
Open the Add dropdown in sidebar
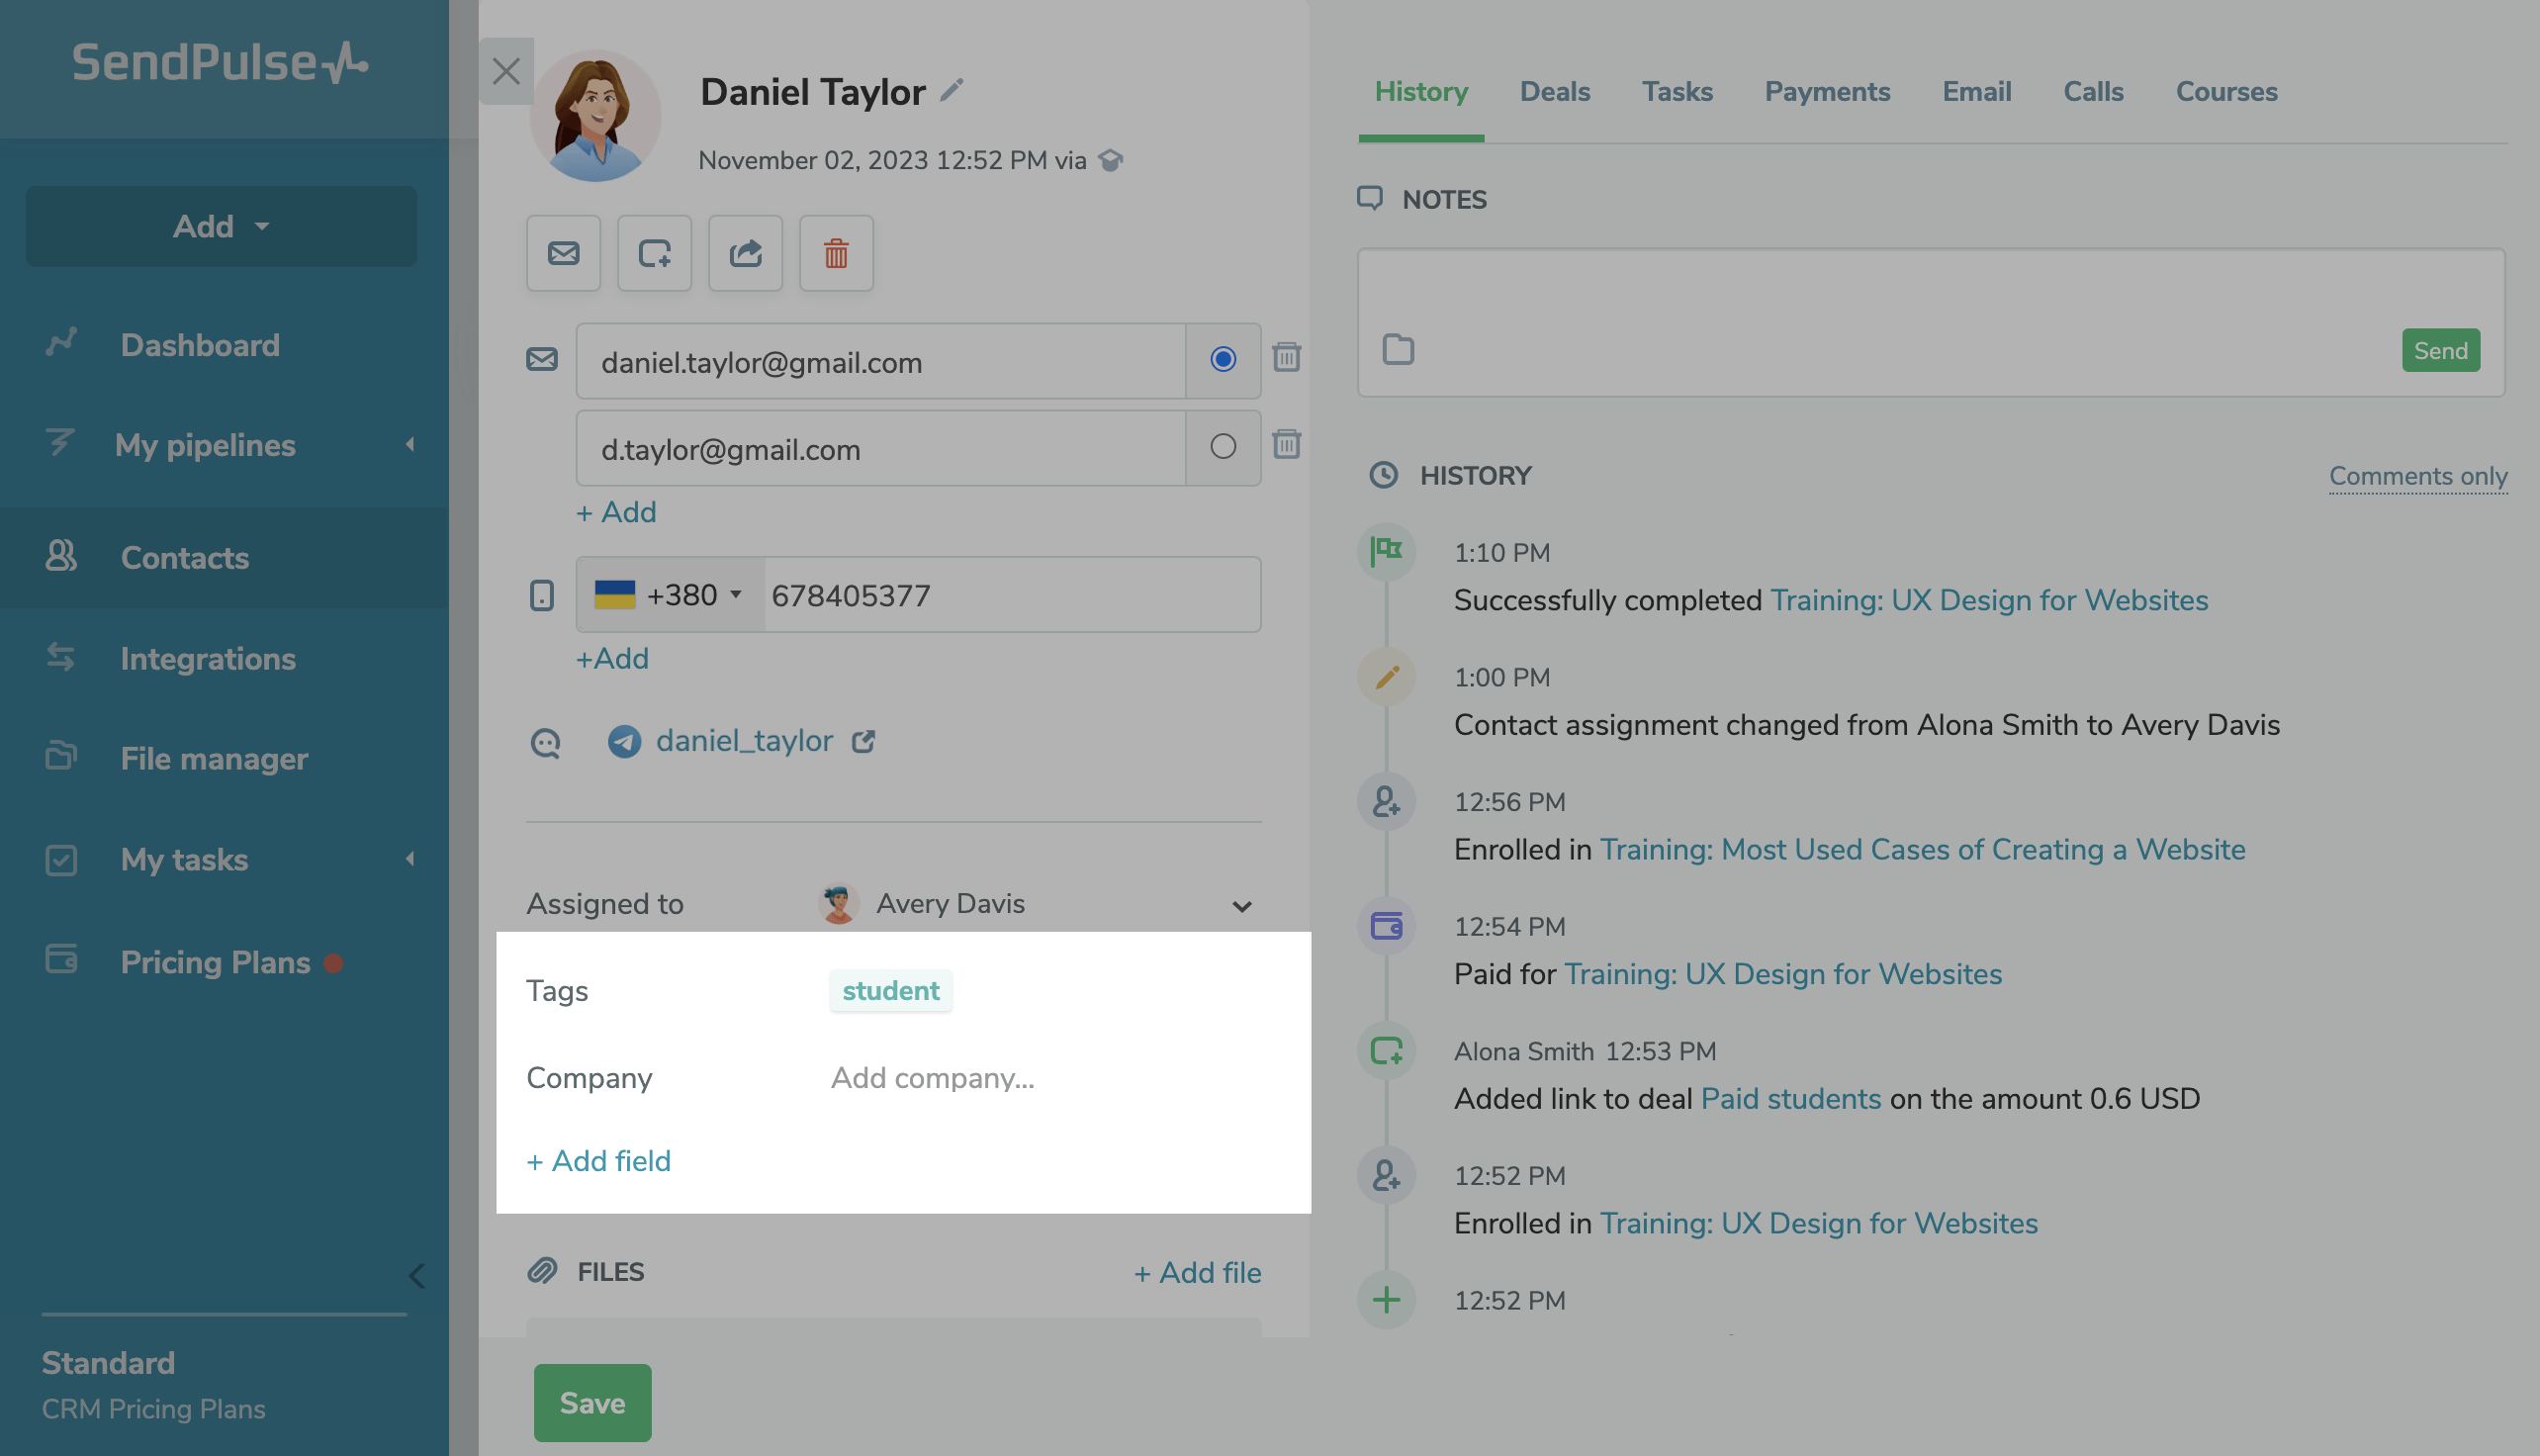[221, 226]
